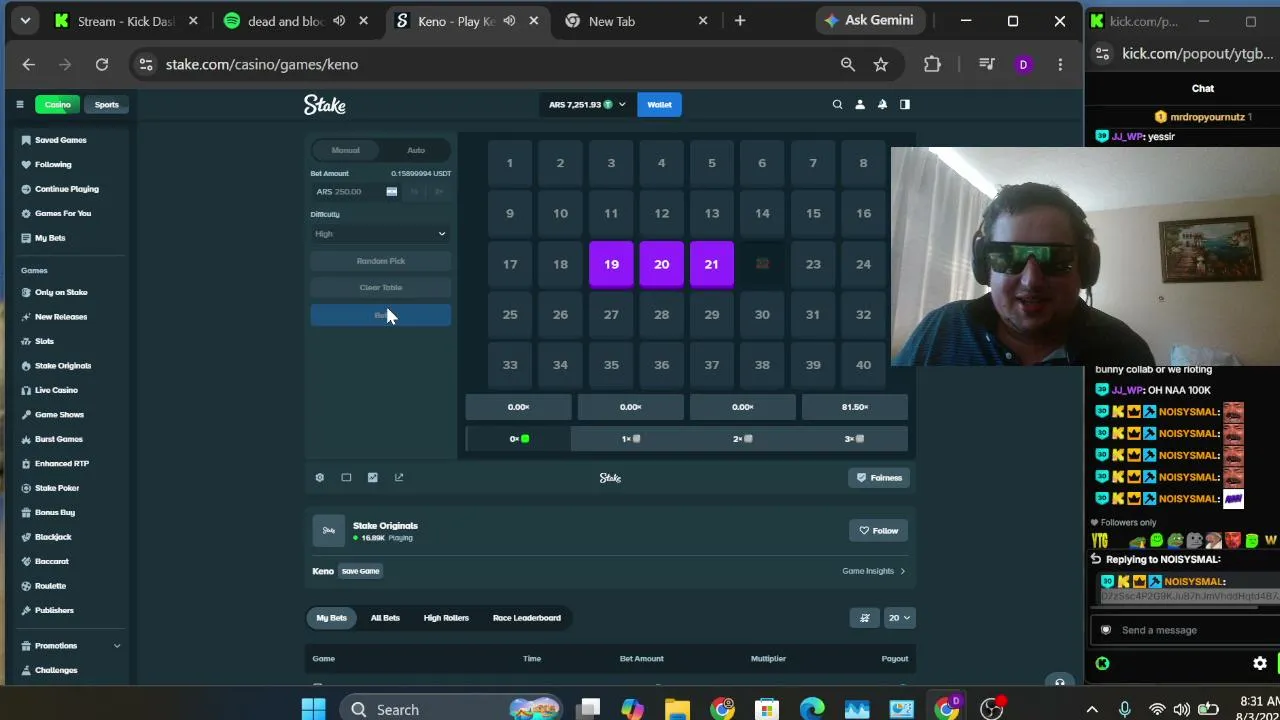Image resolution: width=1280 pixels, height=720 pixels.
Task: Switch to the New Tab browser tab
Action: [x=638, y=20]
